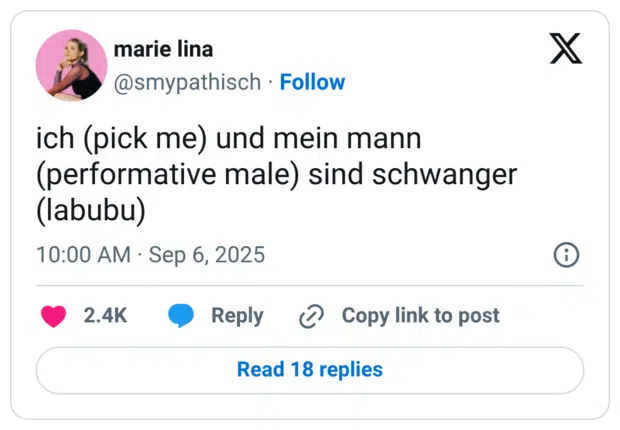Click the 10:00 AM · Sep 6, 2025 timestamp
This screenshot has height=430, width=620.
click(x=150, y=255)
